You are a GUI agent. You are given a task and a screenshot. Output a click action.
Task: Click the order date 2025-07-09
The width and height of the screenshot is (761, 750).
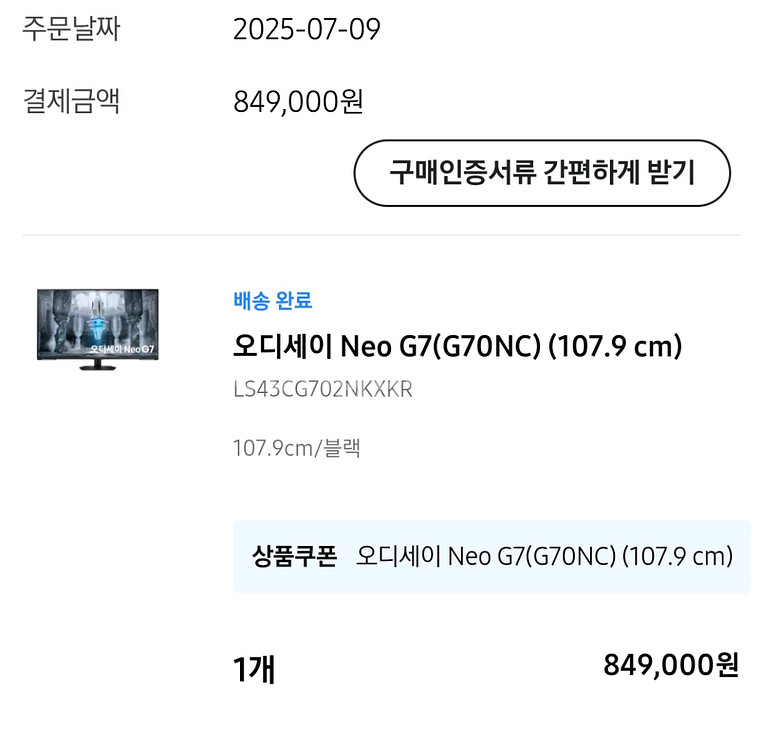tap(306, 29)
